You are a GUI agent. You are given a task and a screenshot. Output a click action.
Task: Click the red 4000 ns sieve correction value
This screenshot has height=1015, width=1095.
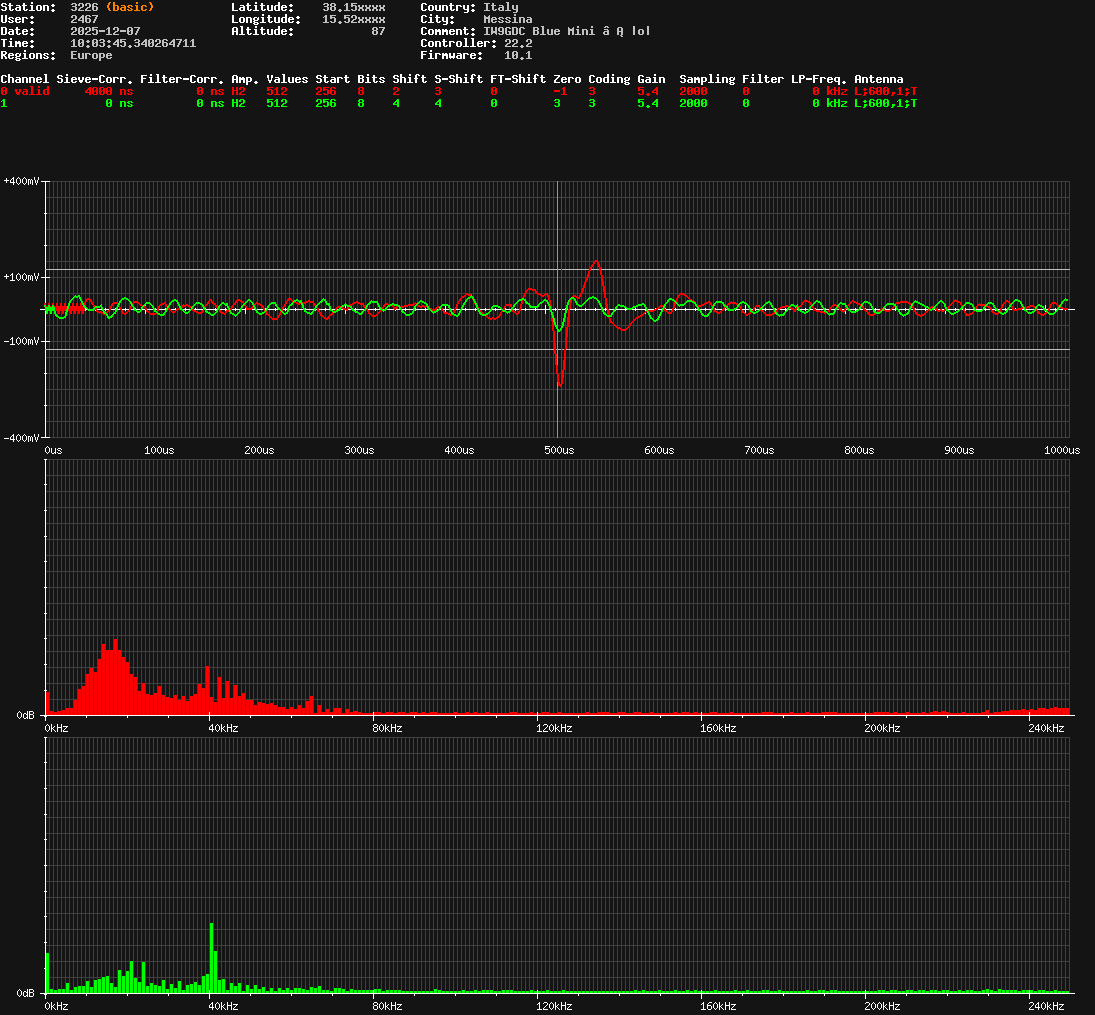pyautogui.click(x=108, y=91)
